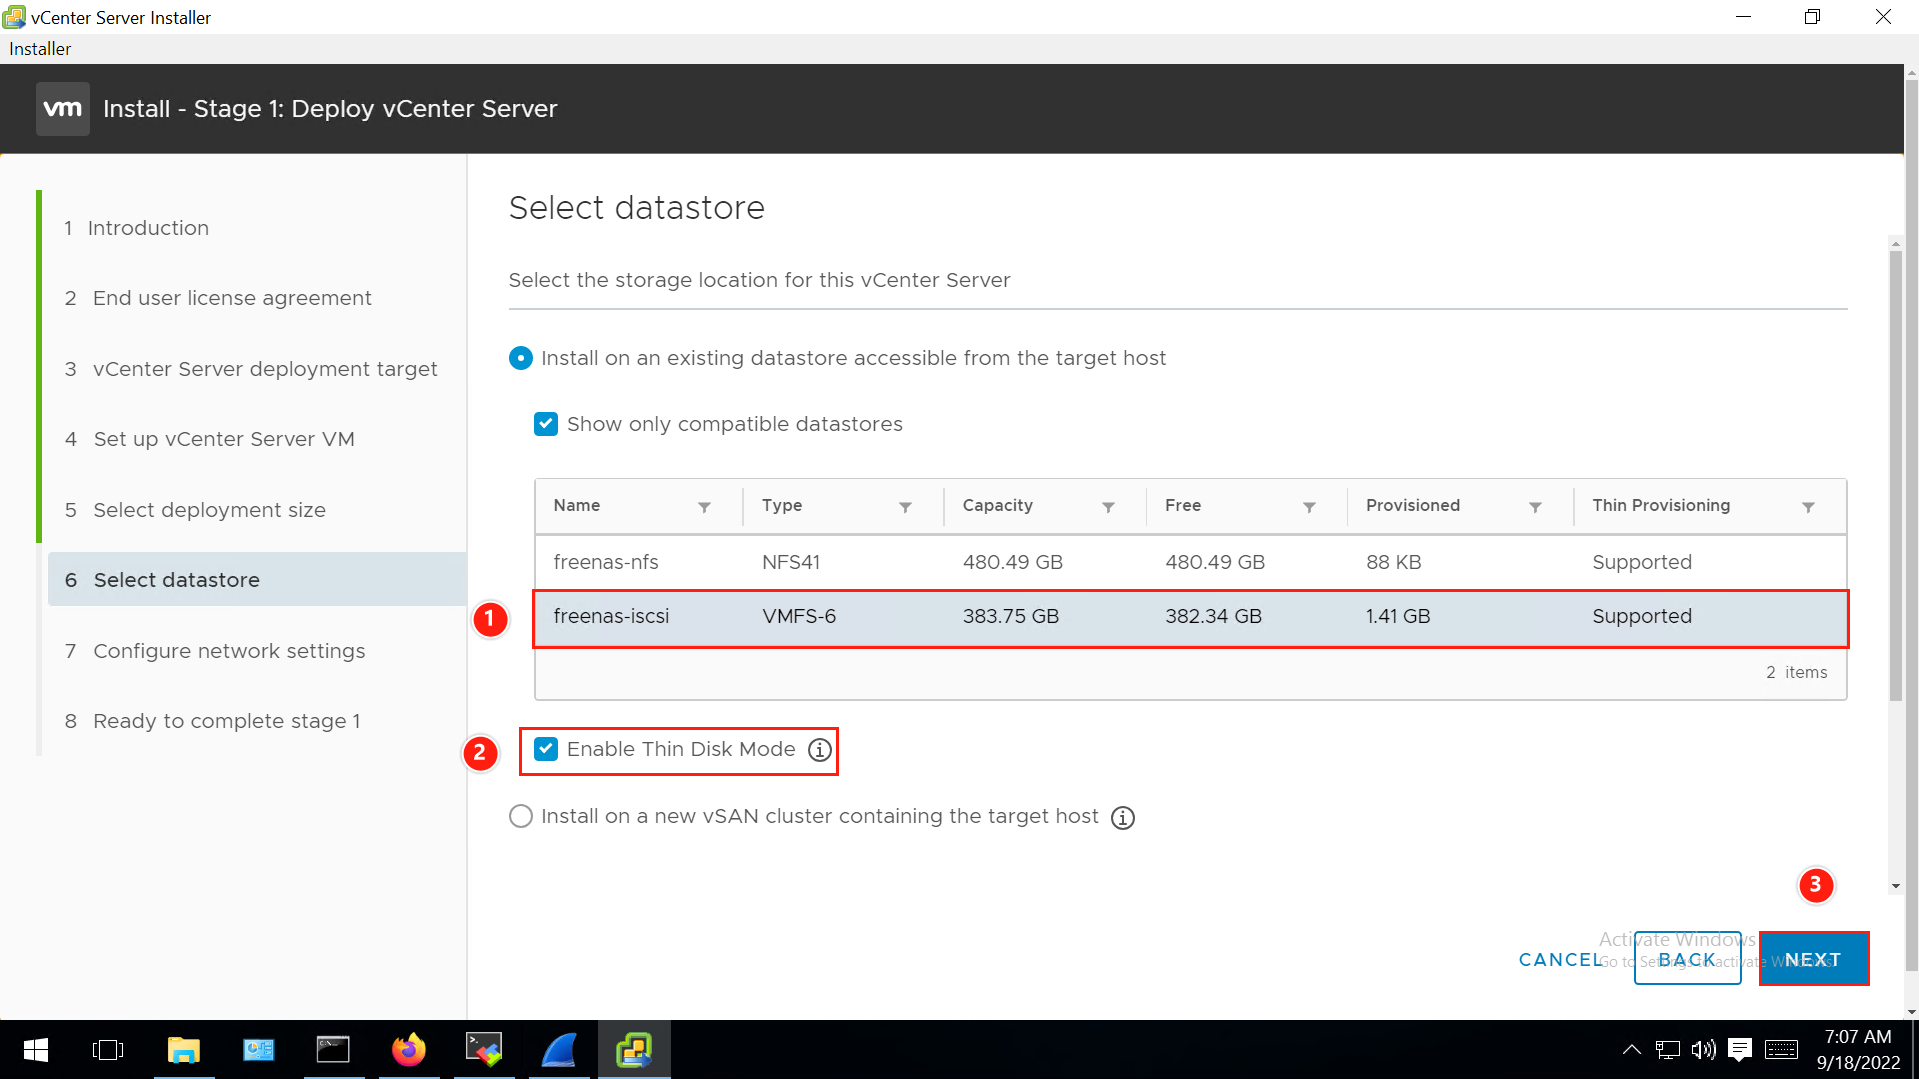Show info about the new vSAN cluster option
The width and height of the screenshot is (1919, 1079).
pos(1123,818)
